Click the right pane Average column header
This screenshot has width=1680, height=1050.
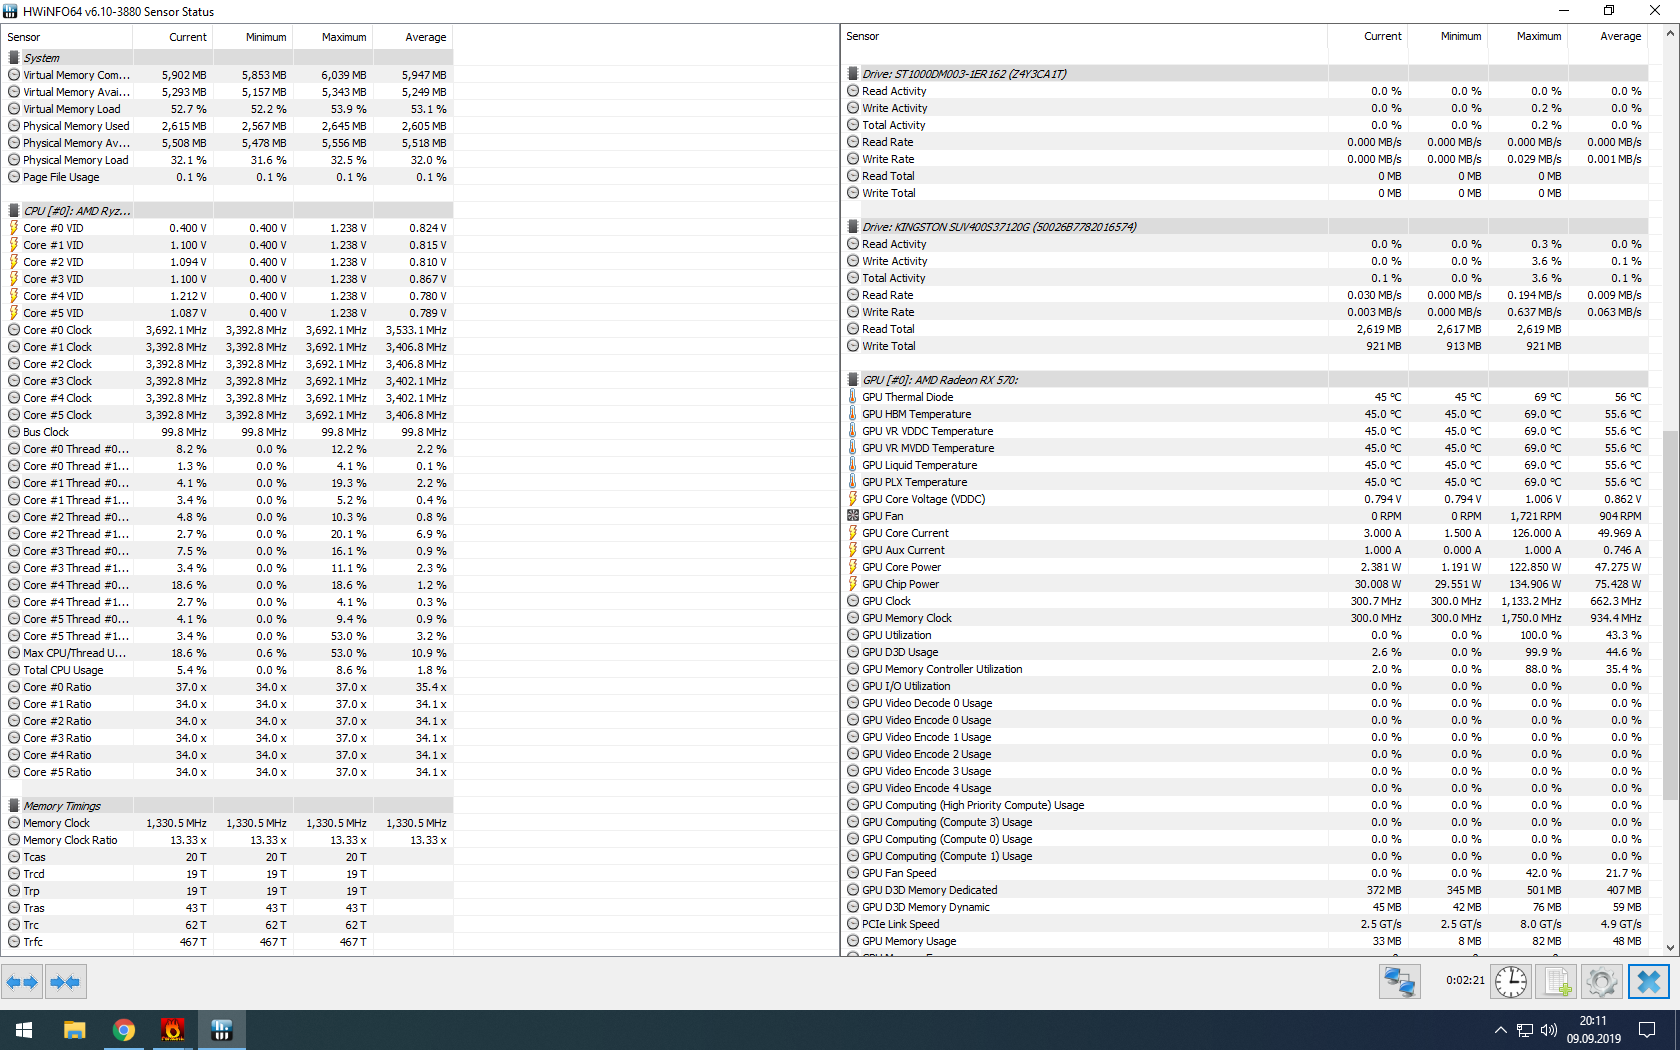1608,36
